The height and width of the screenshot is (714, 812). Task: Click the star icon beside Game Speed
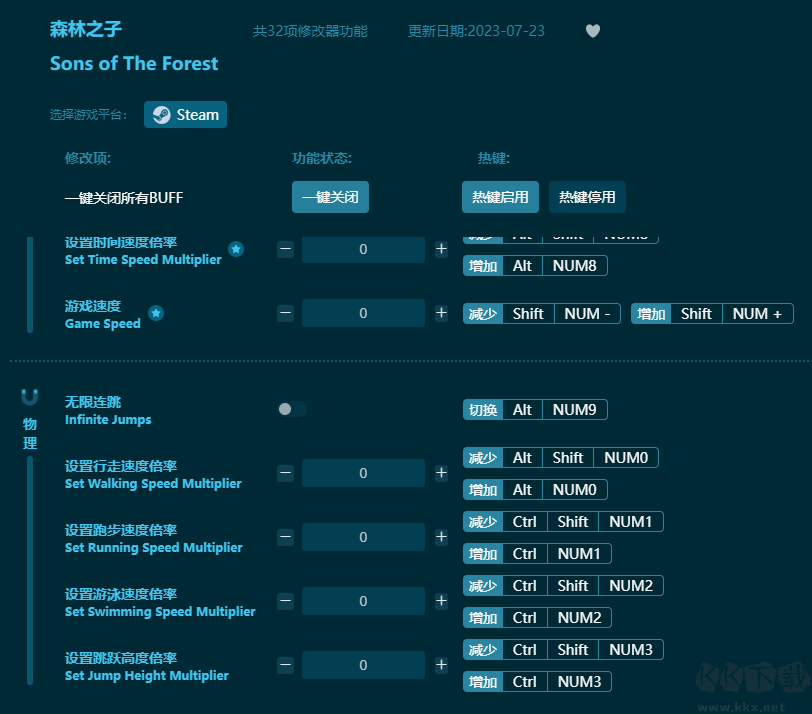pyautogui.click(x=156, y=313)
